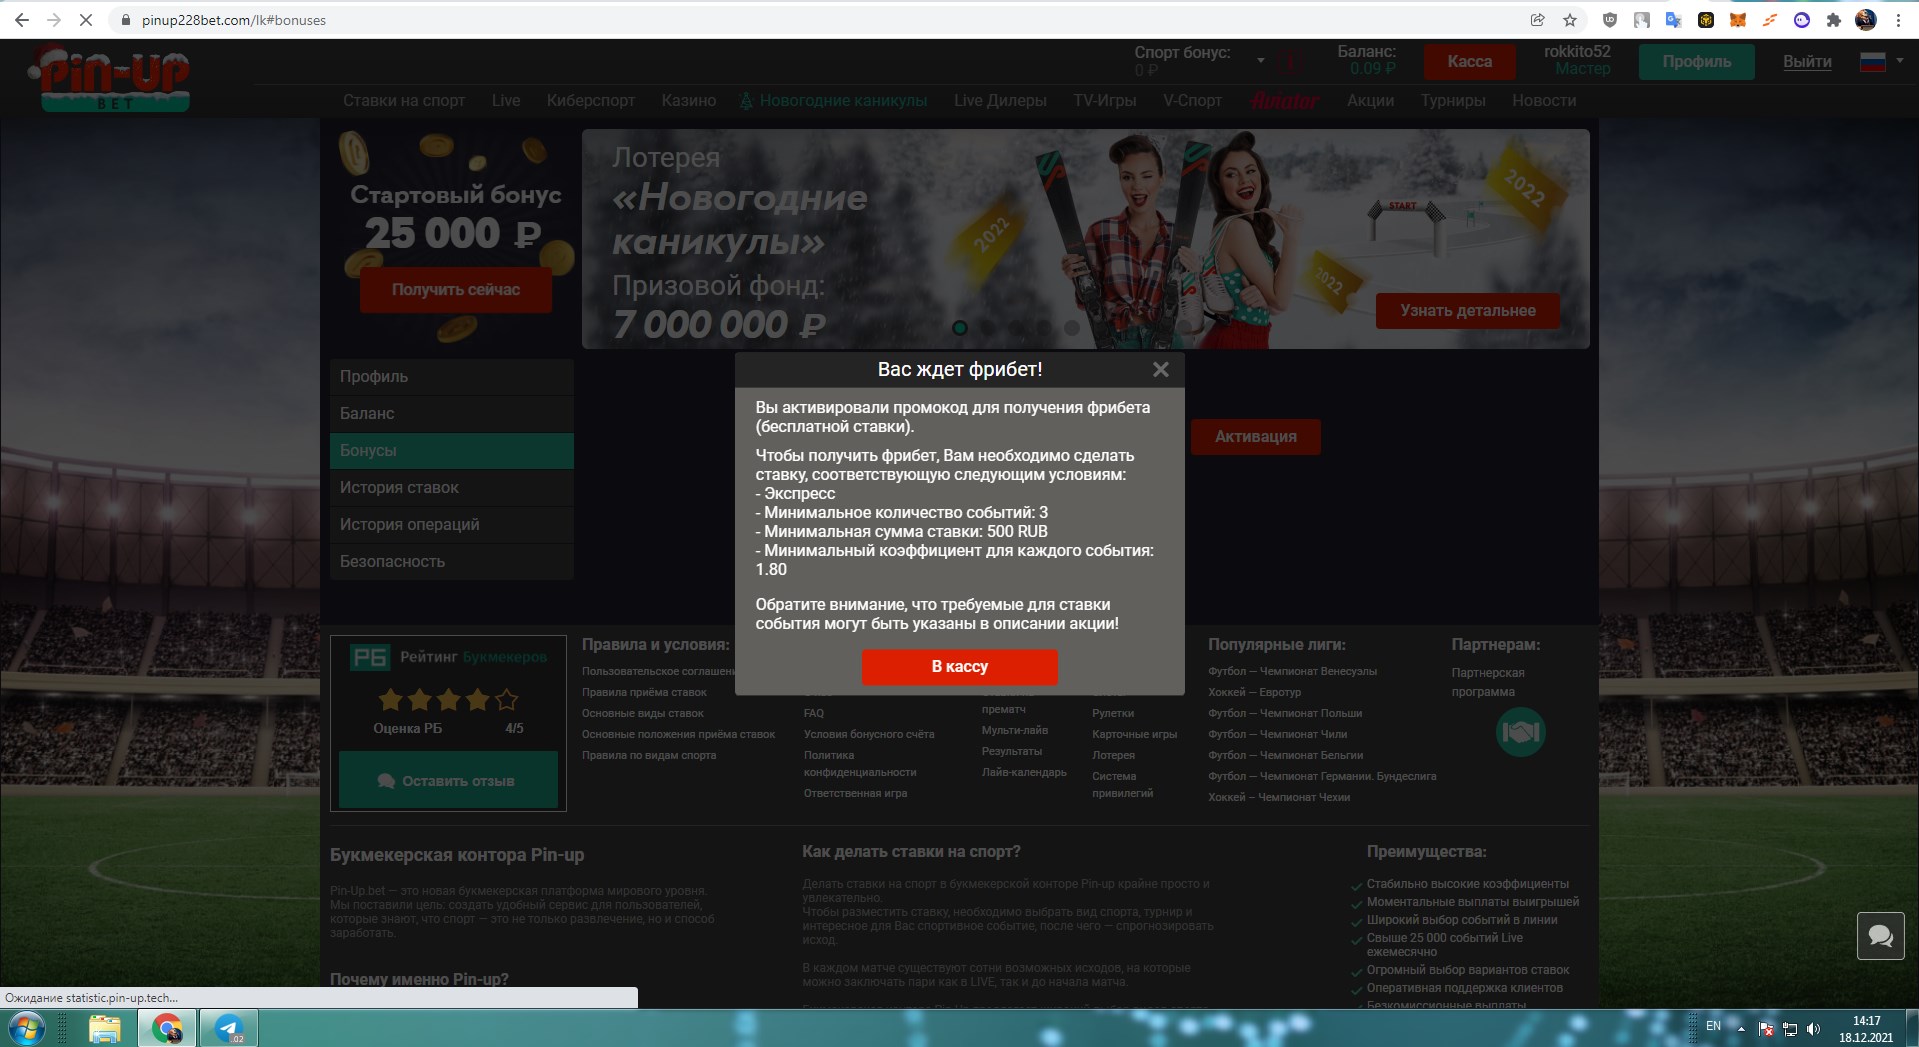Image resolution: width=1919 pixels, height=1047 pixels.
Task: Open the Chrome three-dot menu
Action: click(x=1898, y=20)
